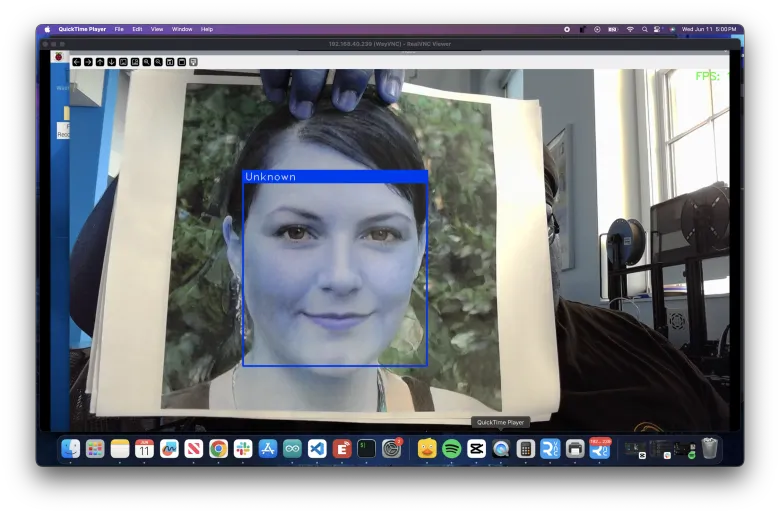
Task: Open Google Chrome from the dock
Action: [218, 449]
